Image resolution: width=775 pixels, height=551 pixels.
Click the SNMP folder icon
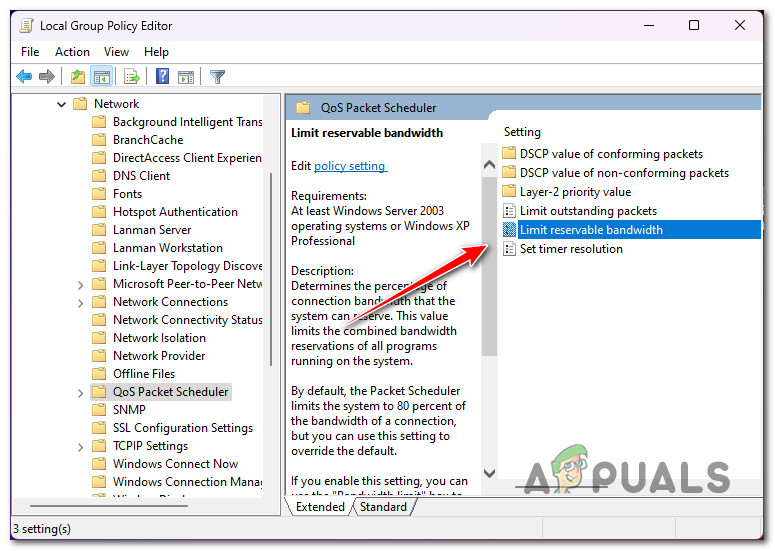coord(99,410)
